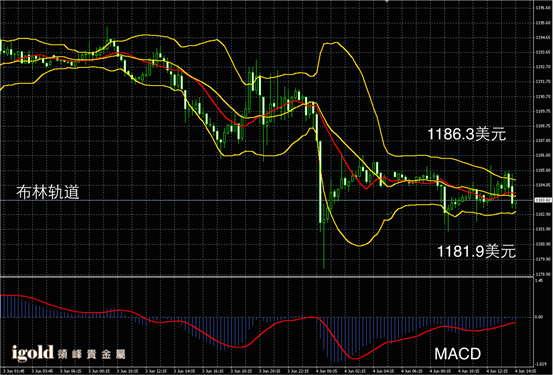
Task: Click the 1181.9美元 support annotation
Action: tap(476, 252)
